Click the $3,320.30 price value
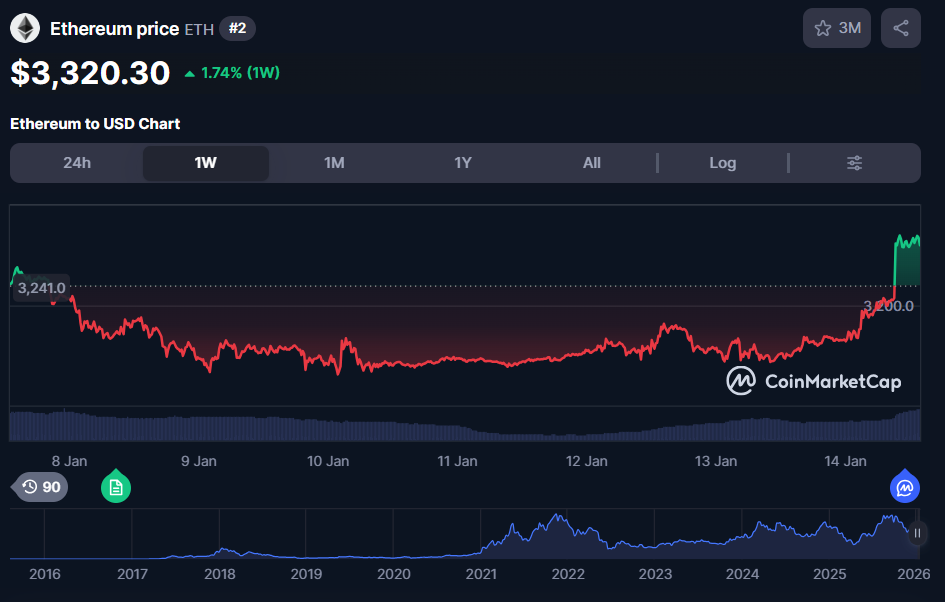The width and height of the screenshot is (945, 602). click(x=90, y=73)
